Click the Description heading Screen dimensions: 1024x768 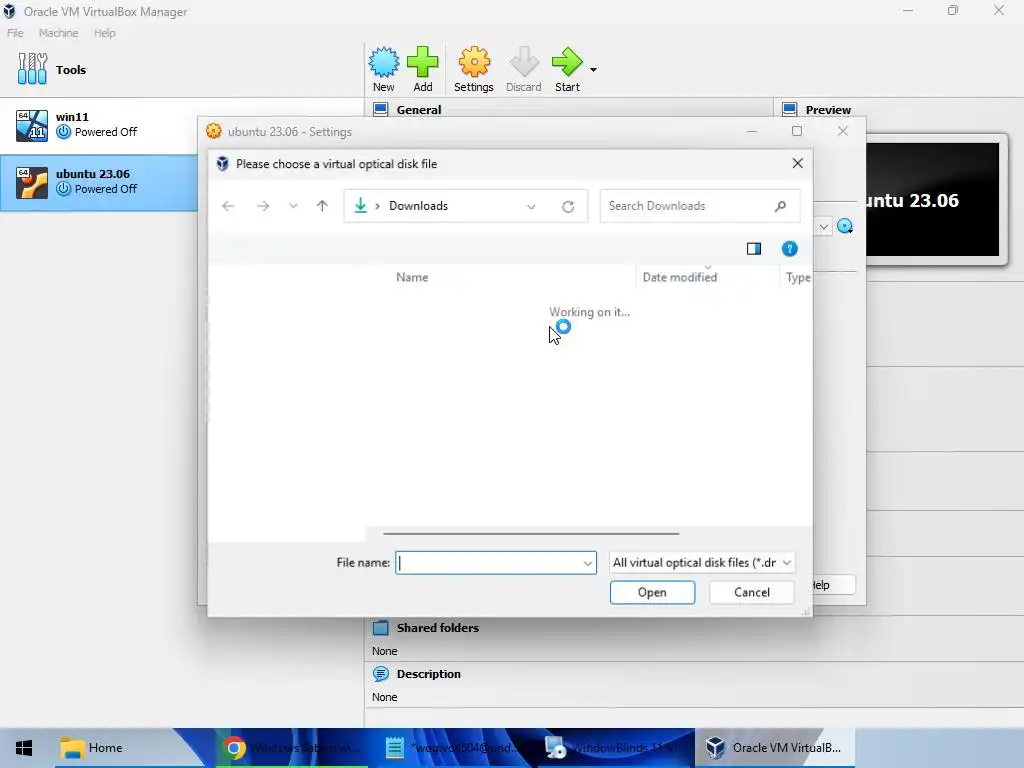pos(428,674)
